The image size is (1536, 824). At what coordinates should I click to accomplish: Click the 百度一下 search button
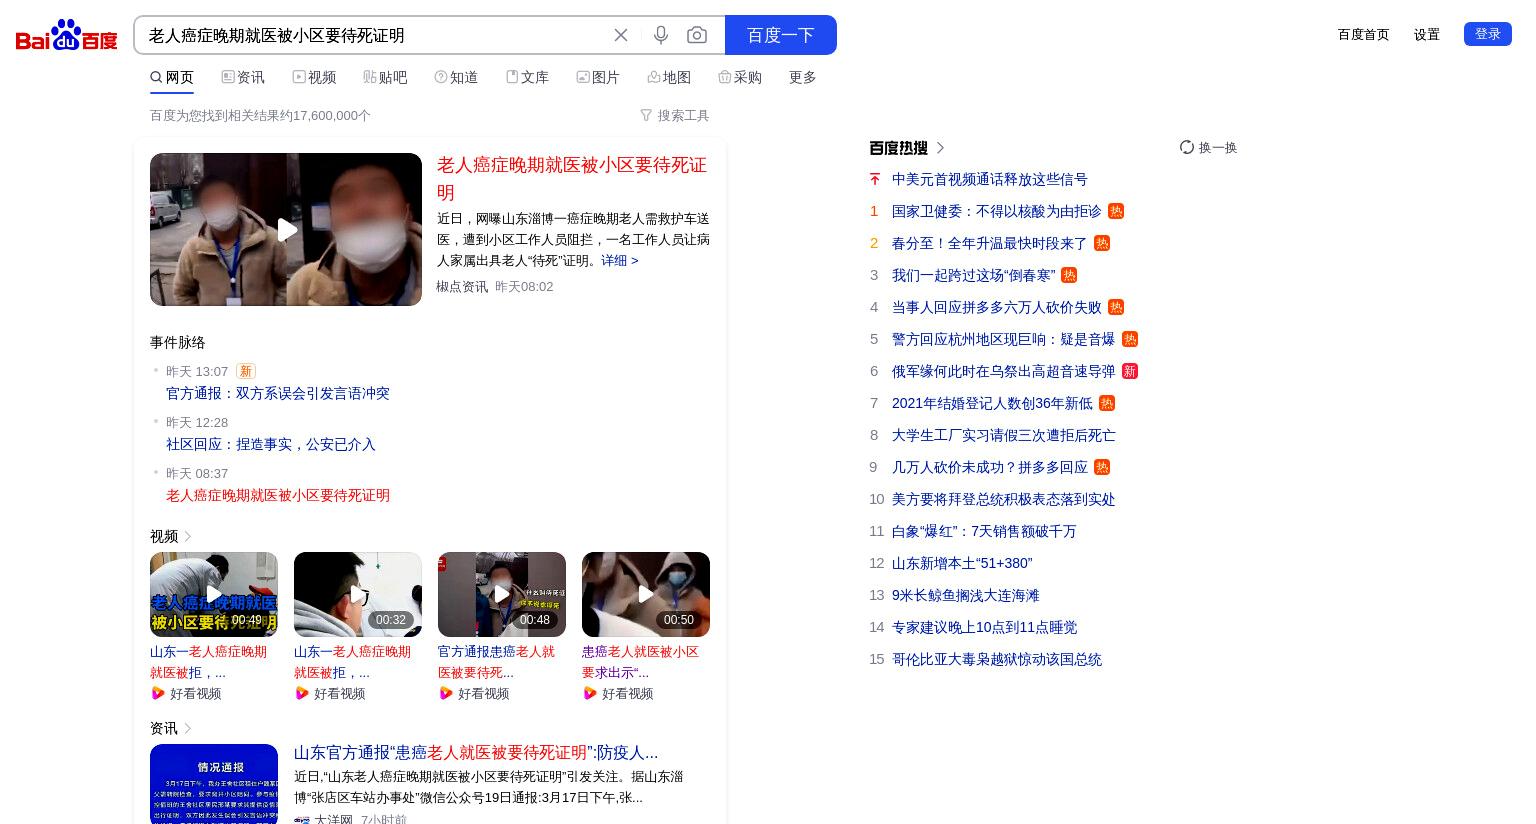point(781,35)
